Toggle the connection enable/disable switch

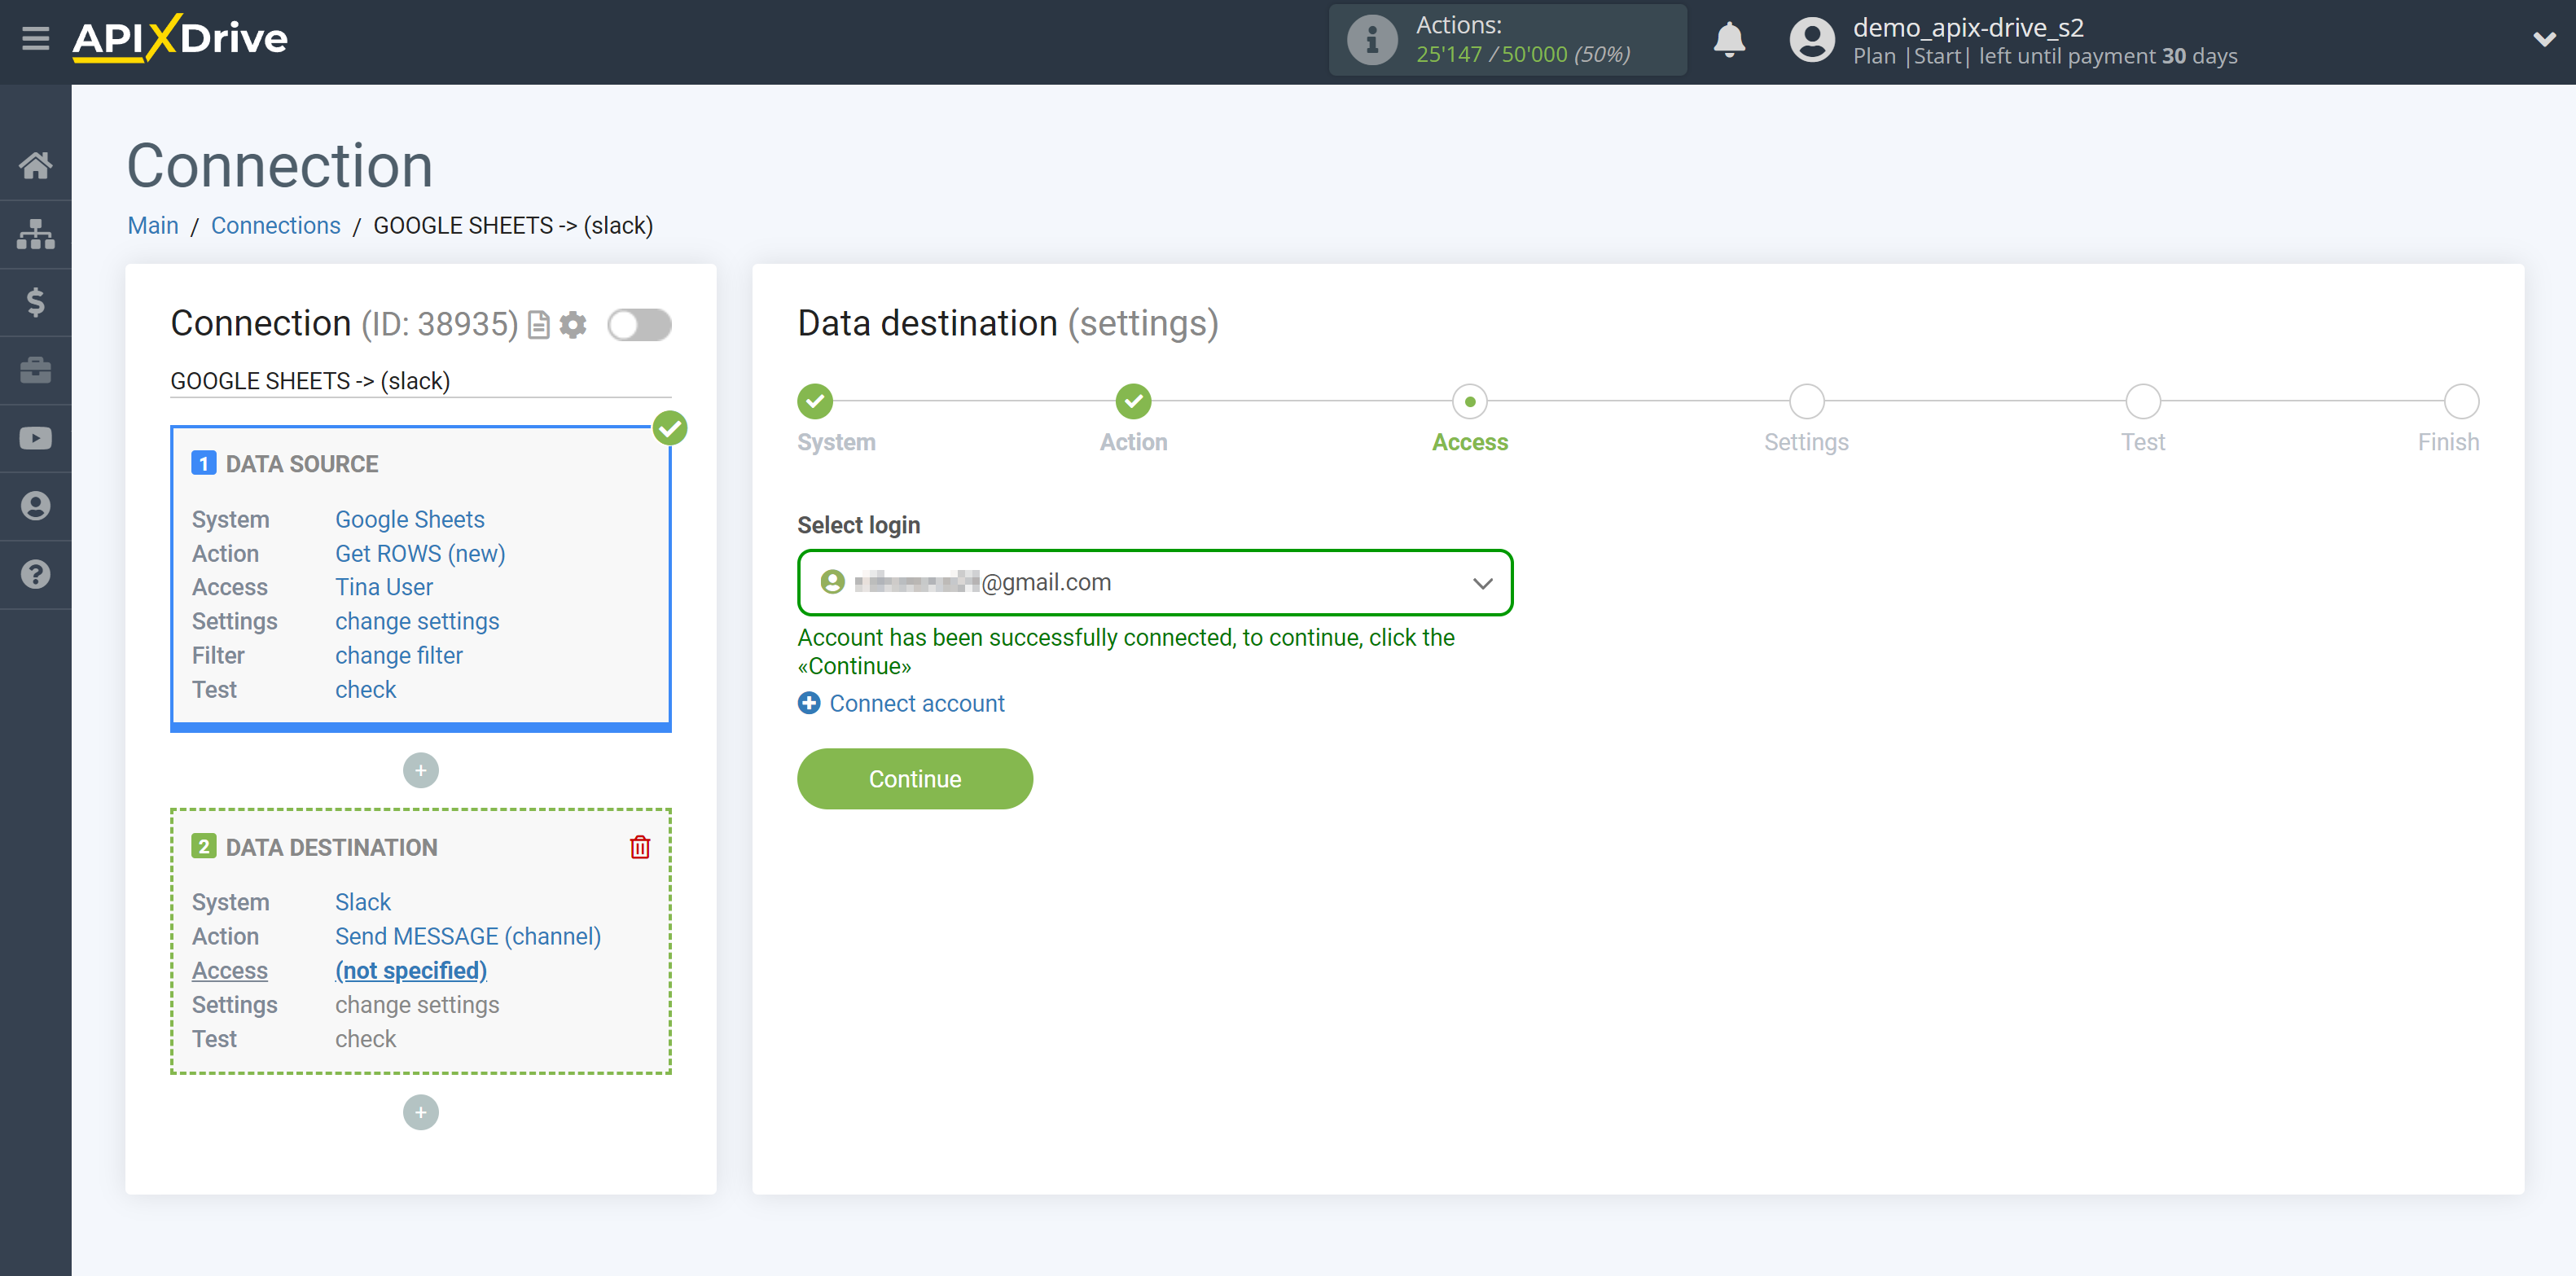click(x=641, y=323)
